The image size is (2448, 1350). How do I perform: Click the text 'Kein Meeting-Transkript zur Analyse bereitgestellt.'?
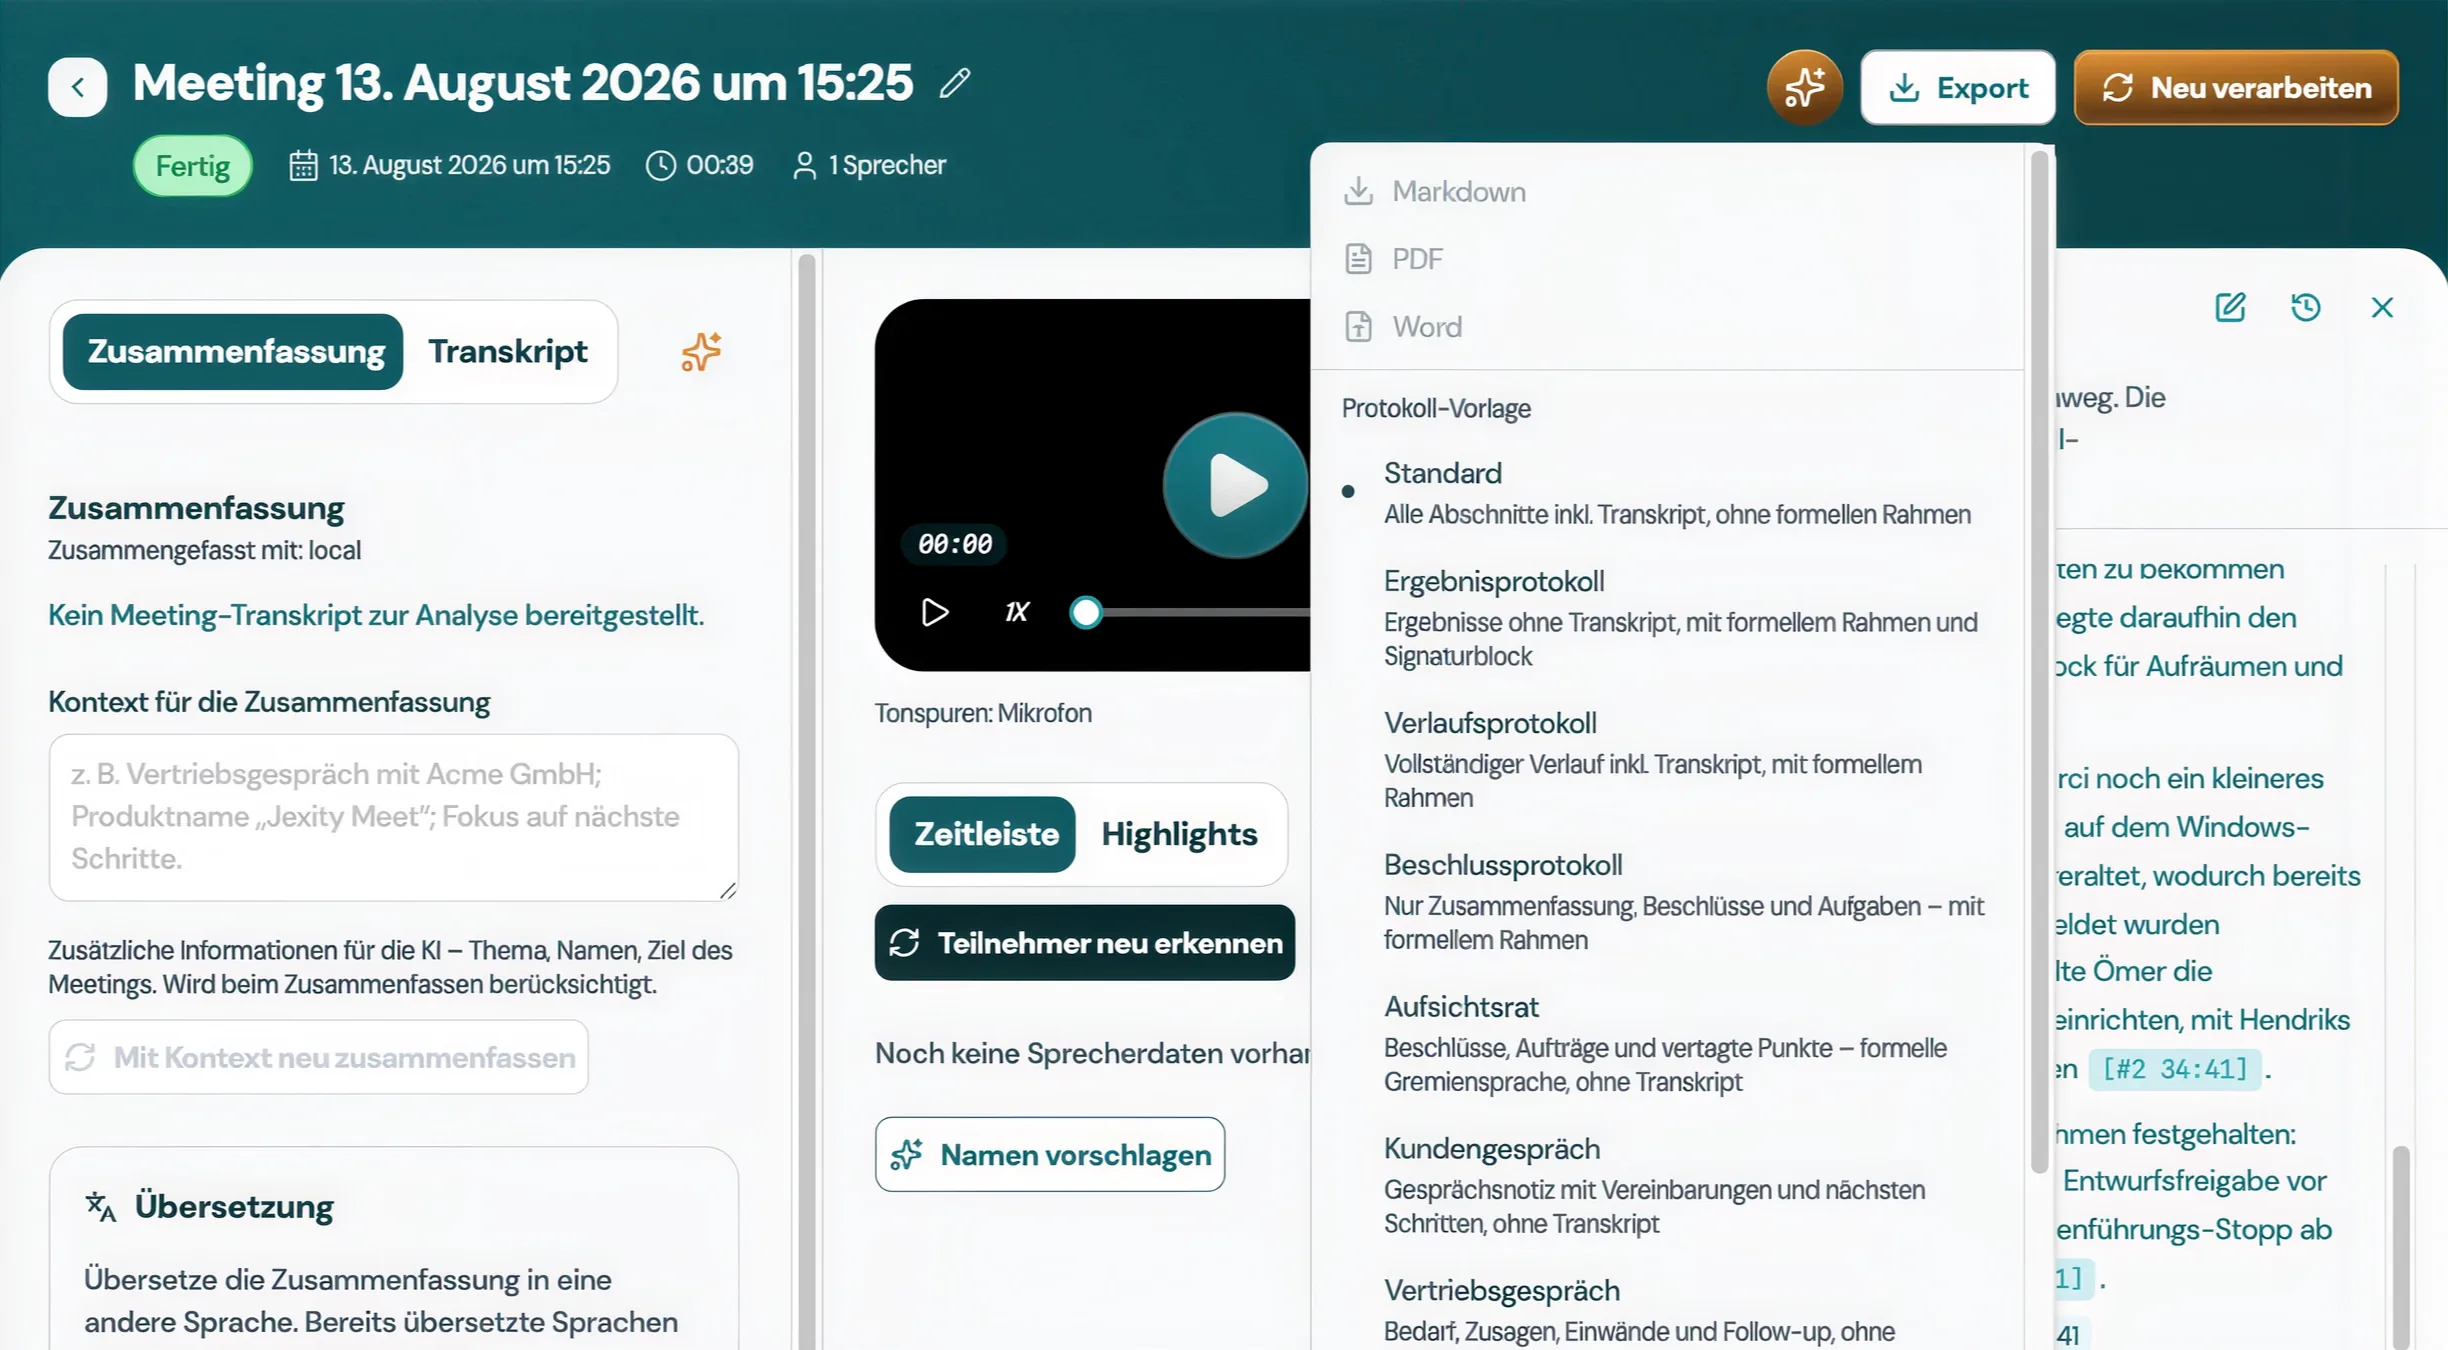click(x=376, y=615)
